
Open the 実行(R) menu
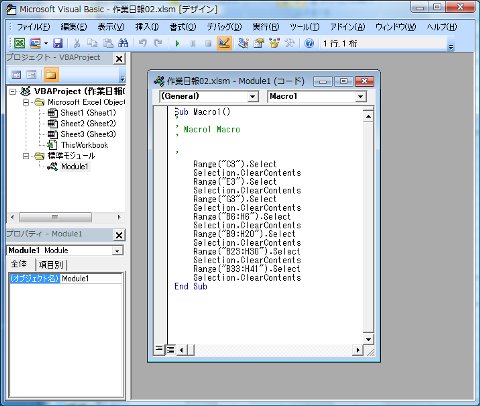[266, 27]
